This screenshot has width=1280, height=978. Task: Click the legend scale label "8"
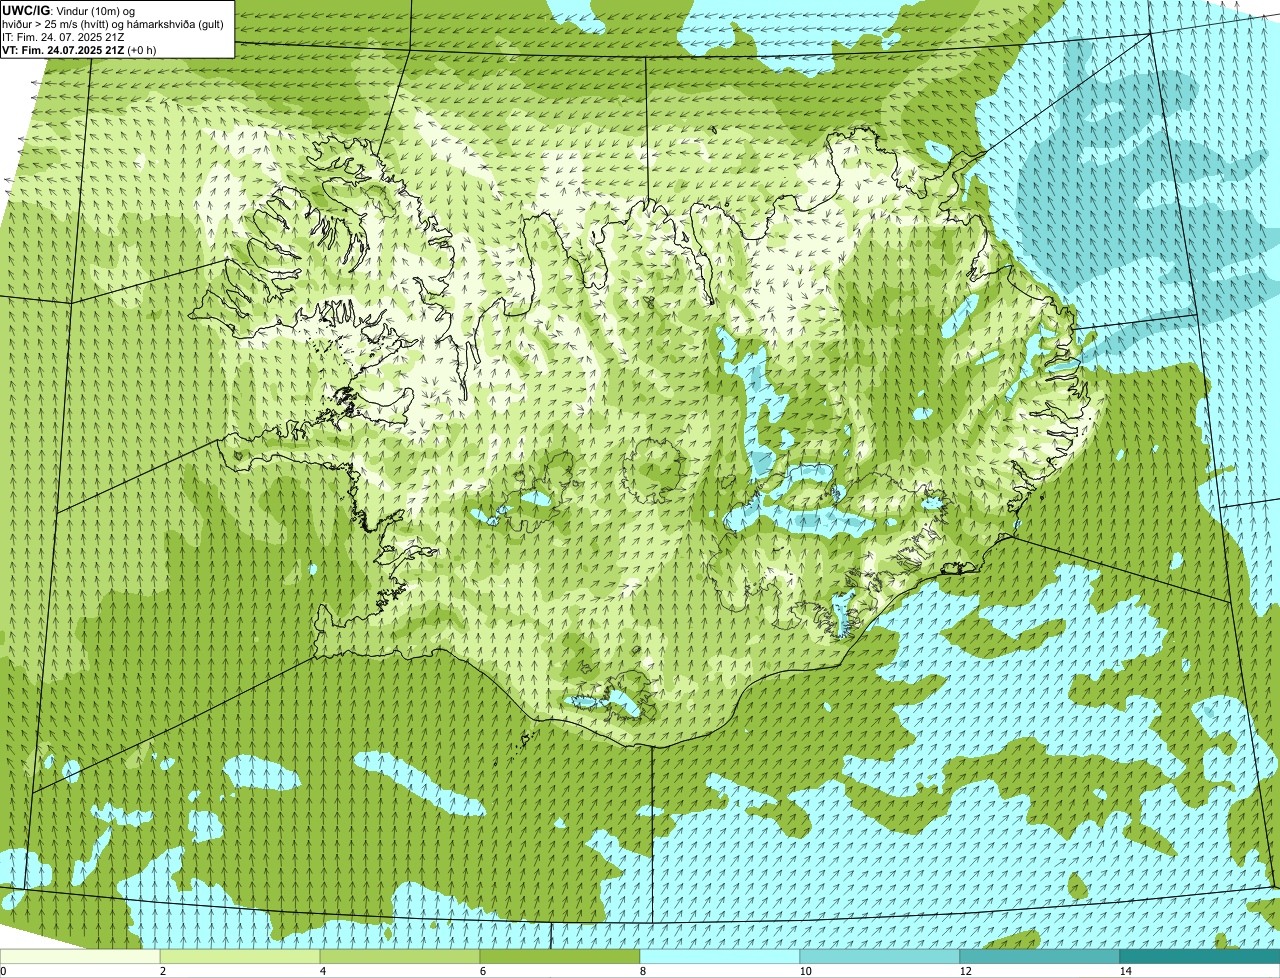click(642, 971)
